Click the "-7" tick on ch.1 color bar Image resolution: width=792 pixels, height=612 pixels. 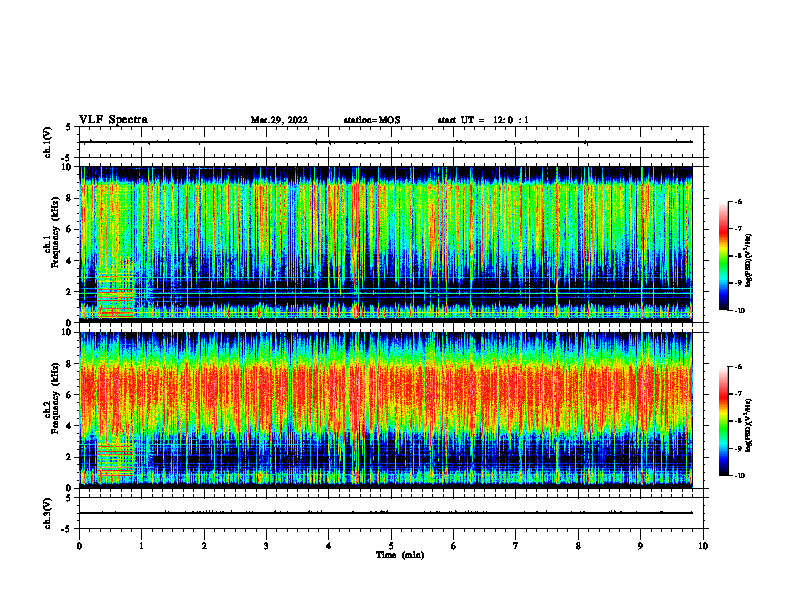click(739, 229)
